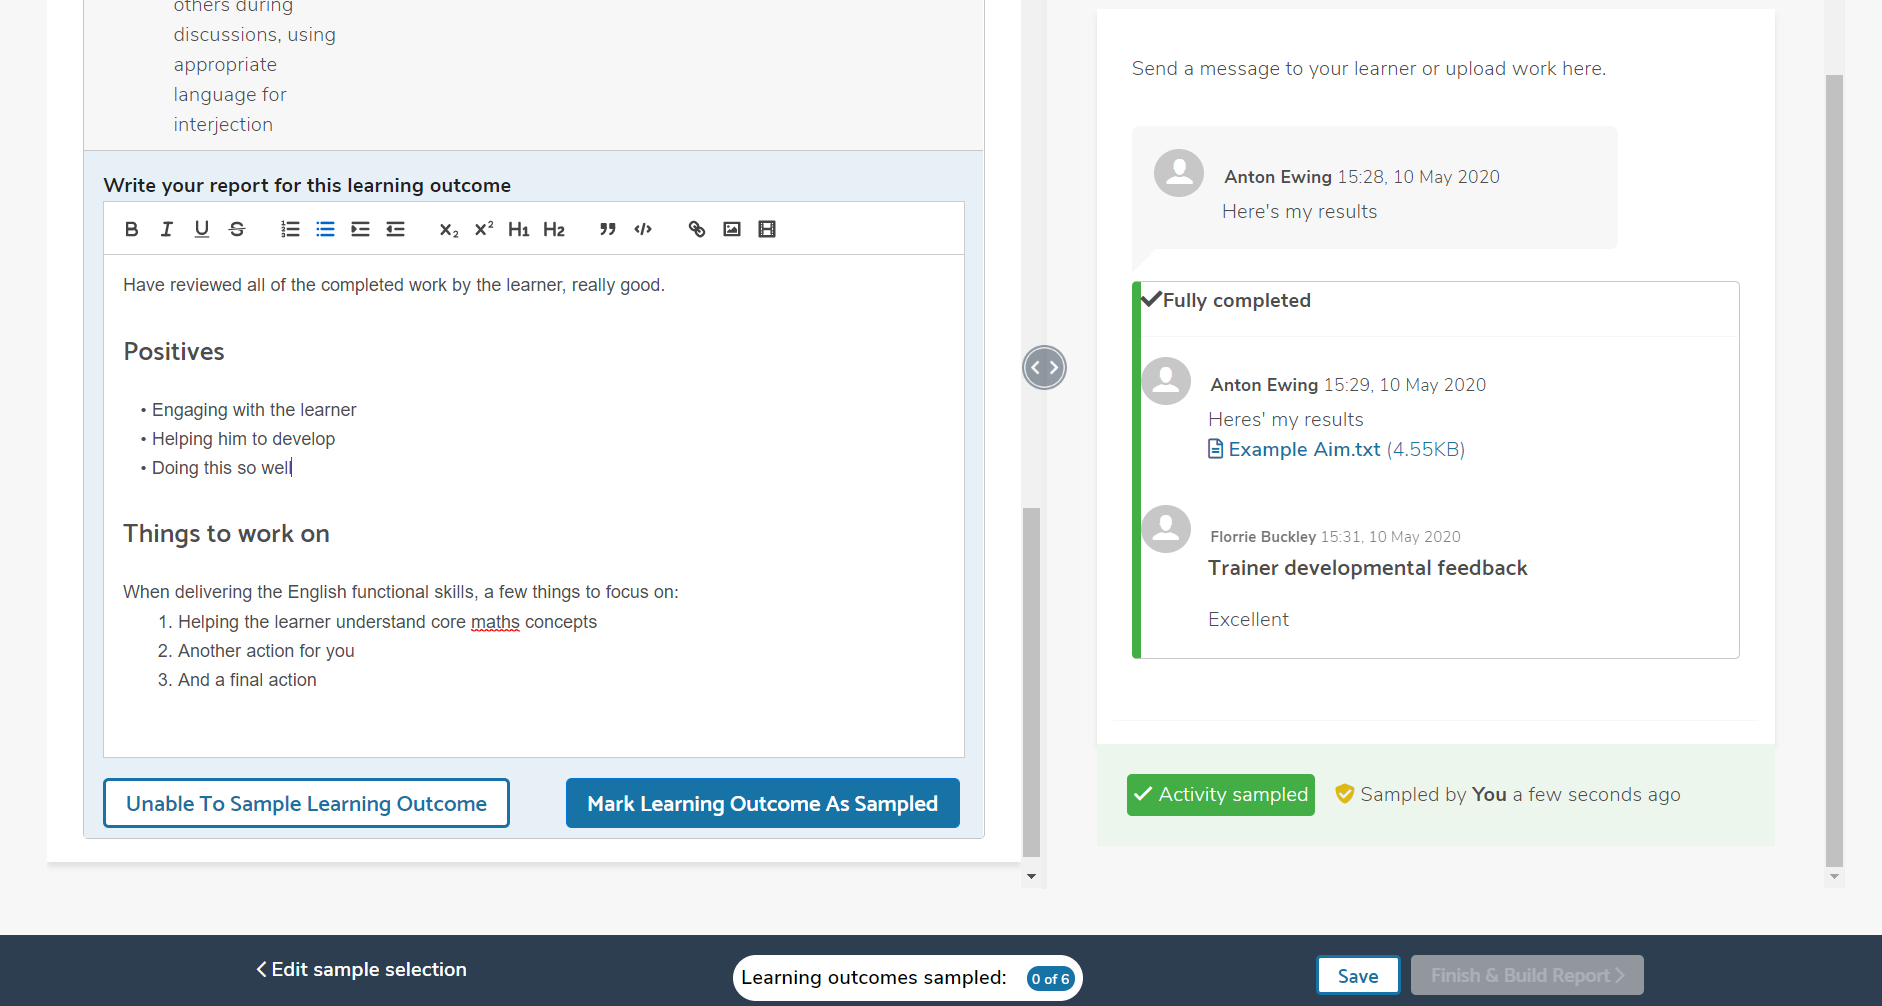The image size is (1882, 1006).
Task: Click the Things to work on heading
Action: [226, 534]
